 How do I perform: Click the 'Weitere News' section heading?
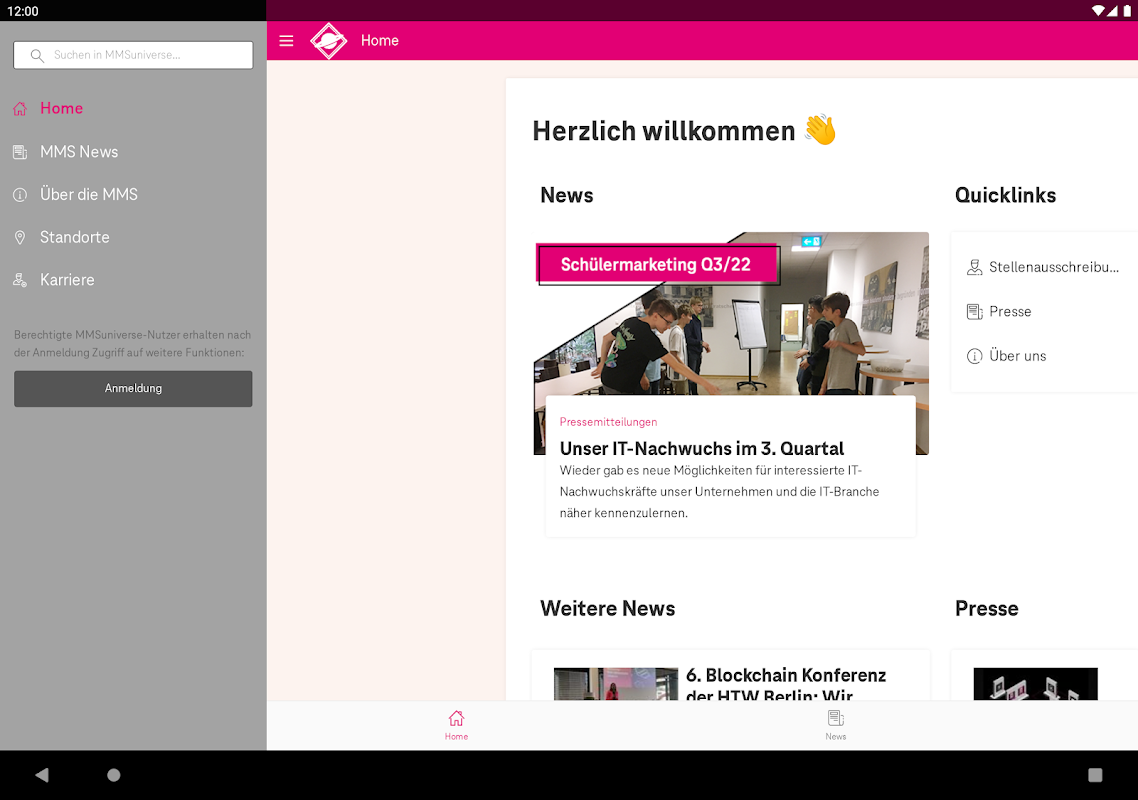click(x=607, y=608)
